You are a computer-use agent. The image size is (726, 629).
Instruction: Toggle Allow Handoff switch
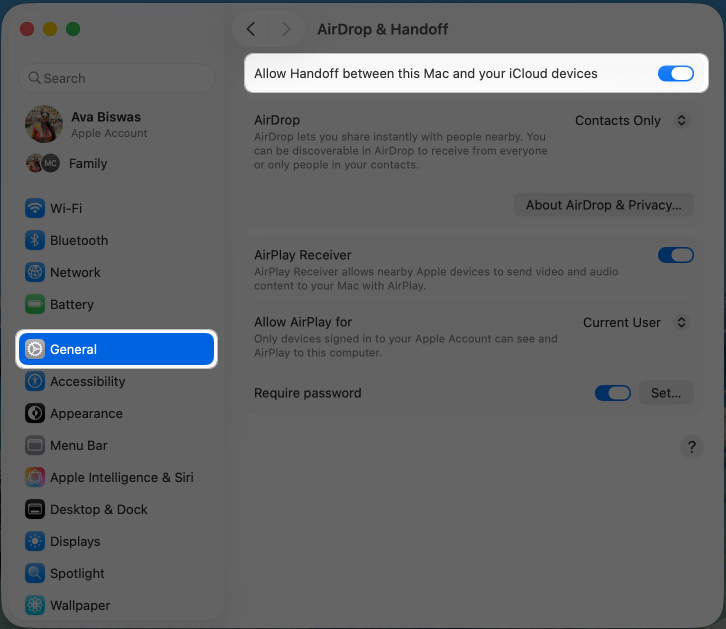coord(676,73)
